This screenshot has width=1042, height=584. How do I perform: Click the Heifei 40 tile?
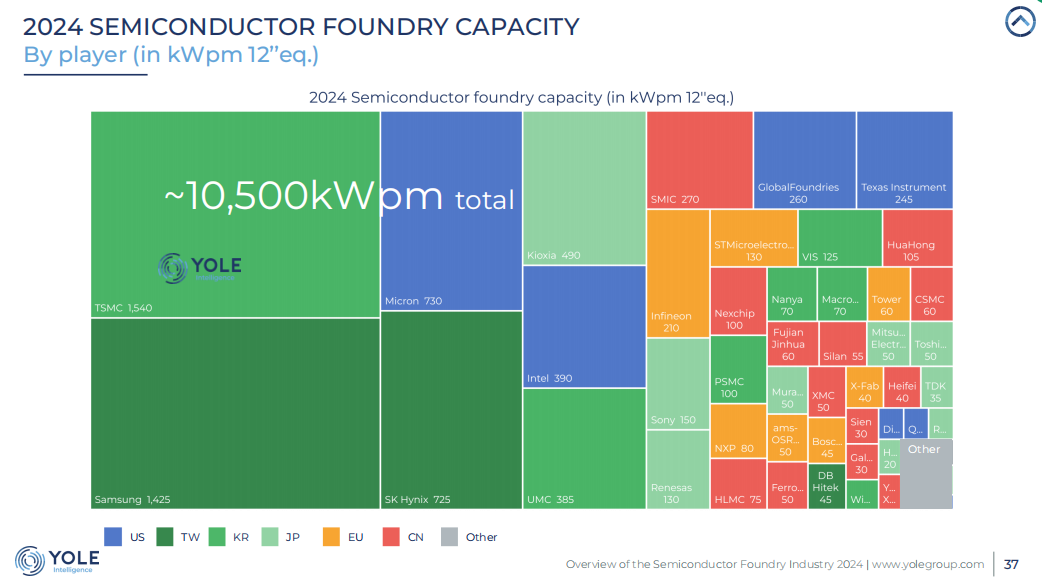(x=902, y=387)
